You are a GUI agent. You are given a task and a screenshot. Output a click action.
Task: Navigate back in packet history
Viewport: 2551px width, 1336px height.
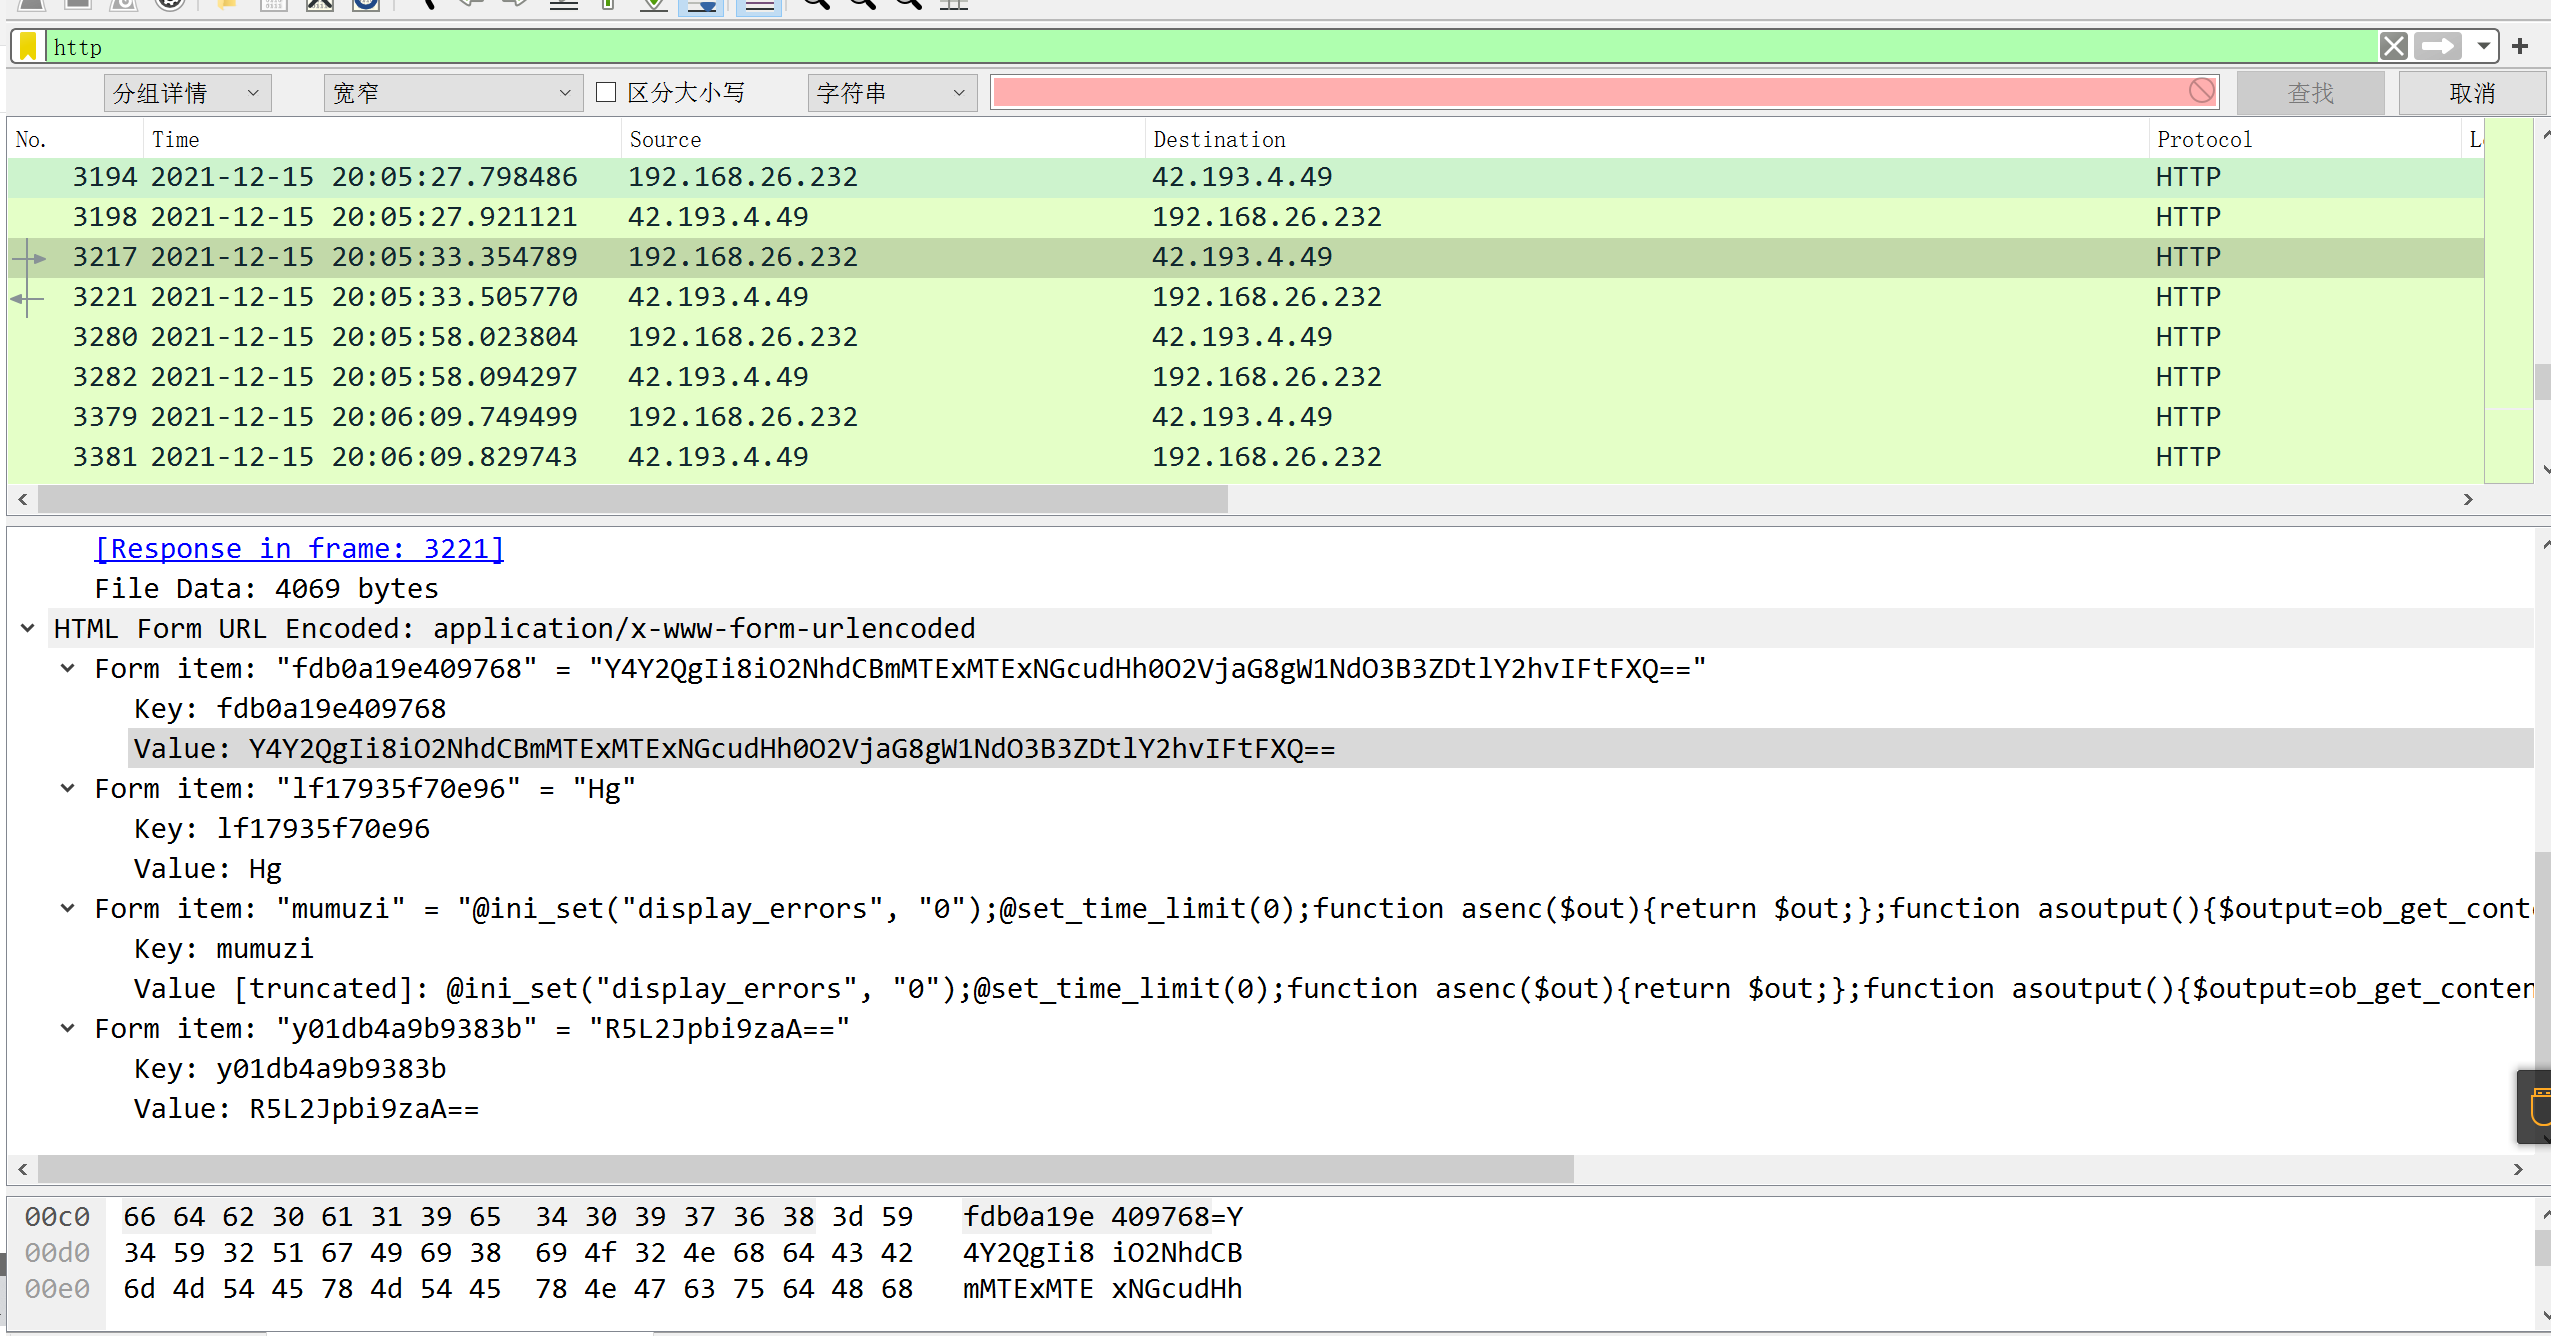click(x=472, y=5)
